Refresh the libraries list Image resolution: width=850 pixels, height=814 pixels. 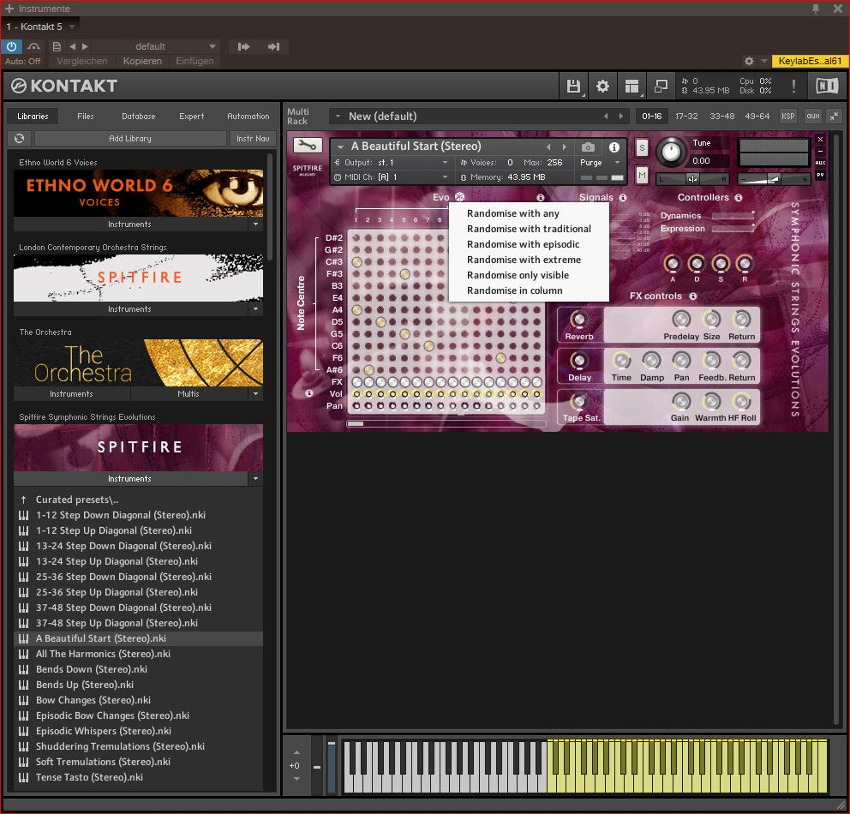point(20,138)
